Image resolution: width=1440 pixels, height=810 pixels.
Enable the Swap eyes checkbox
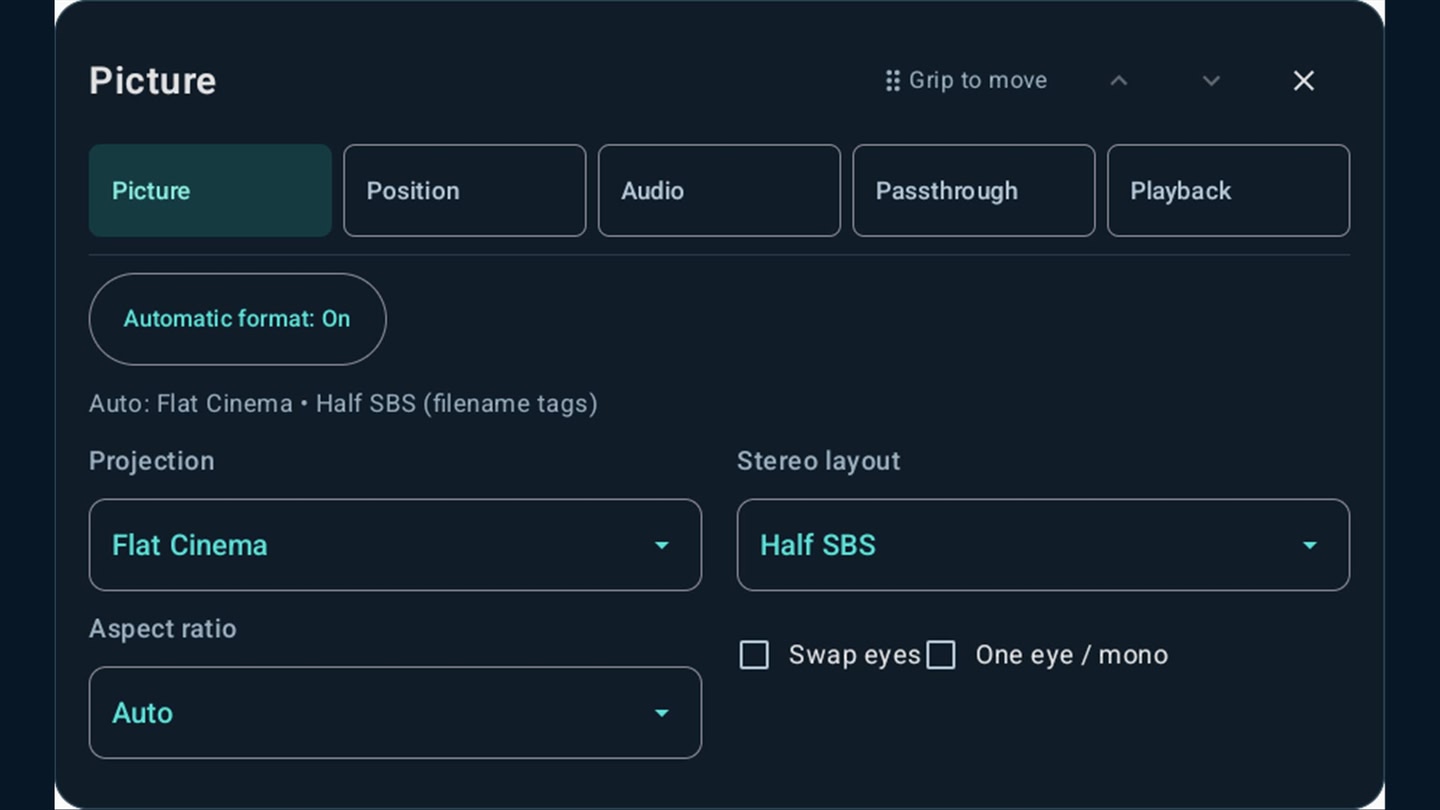pos(754,655)
